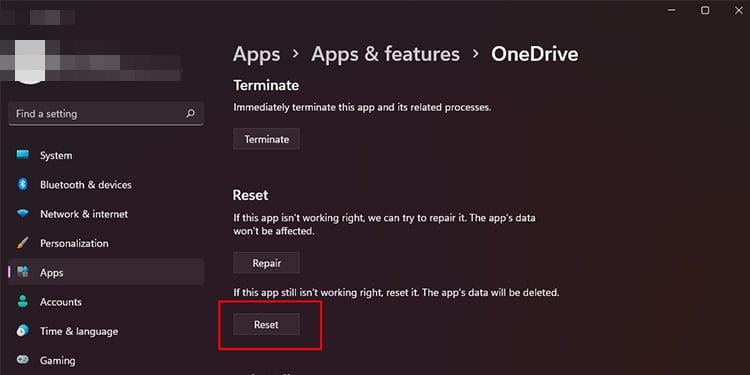Minimize the Settings window

[672, 11]
